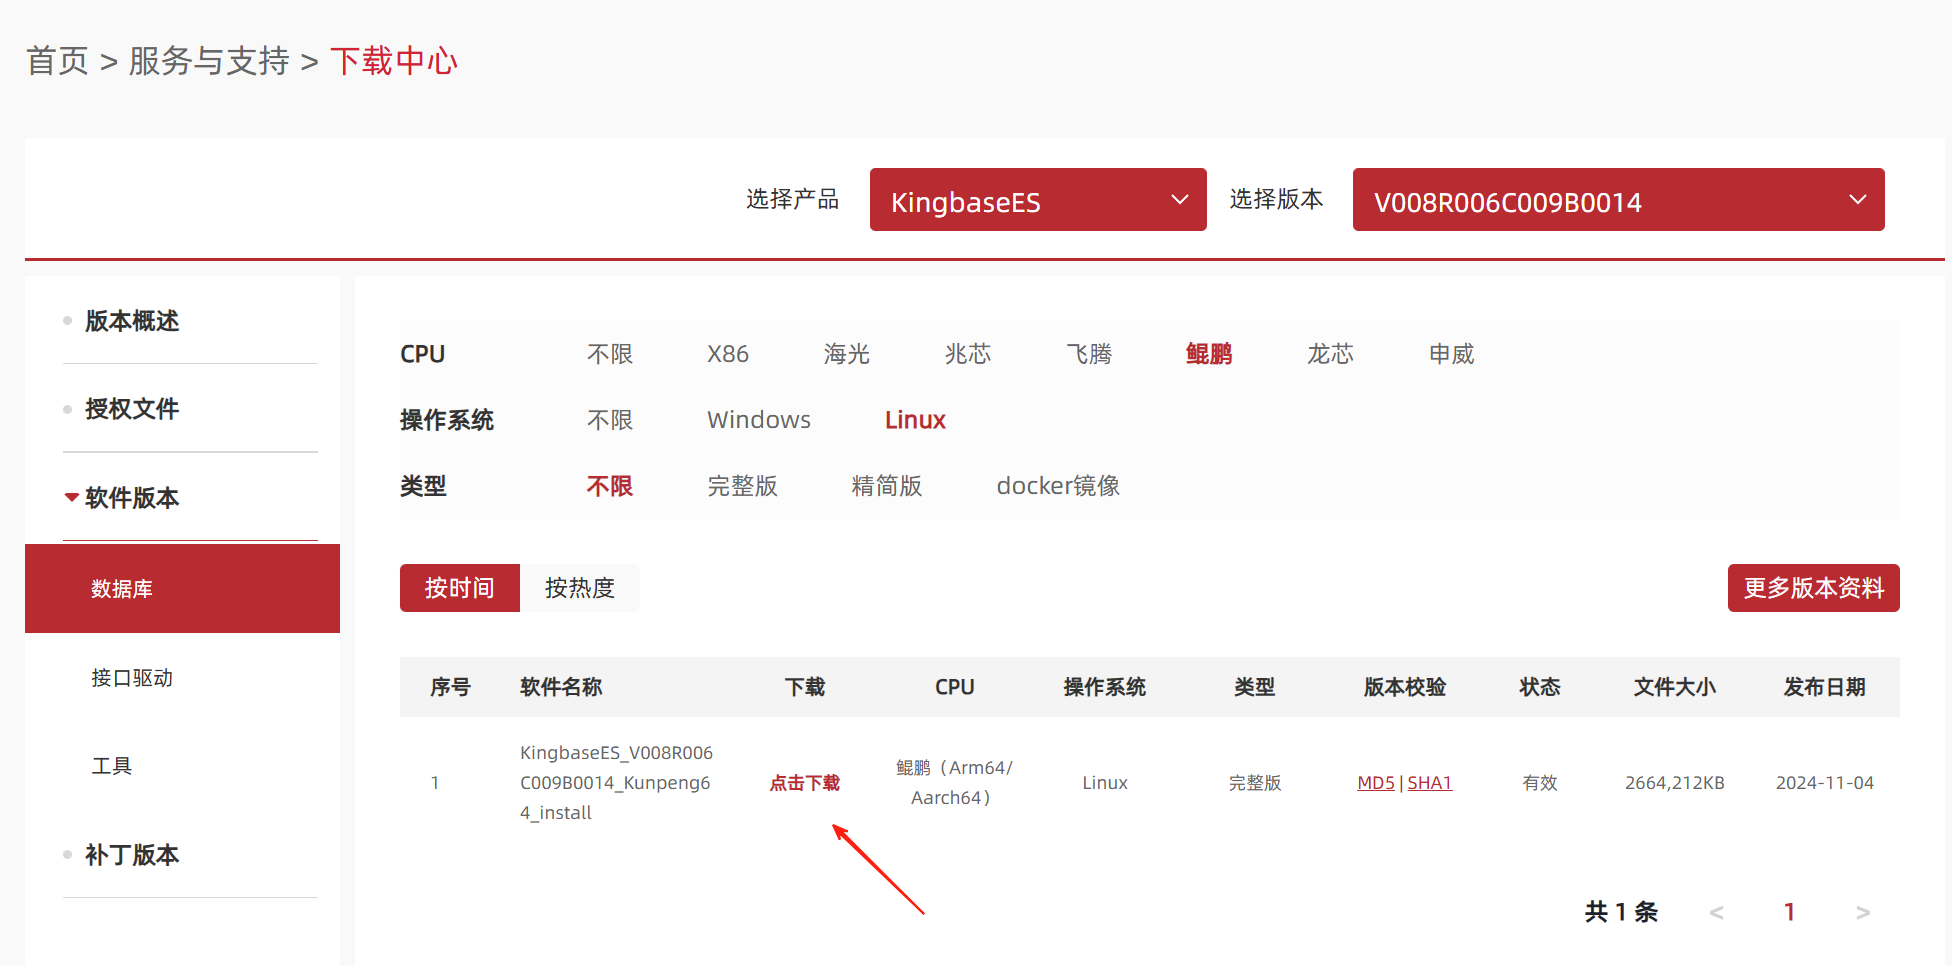Go to 首页 breadcrumb link
This screenshot has width=1952, height=966.
57,61
